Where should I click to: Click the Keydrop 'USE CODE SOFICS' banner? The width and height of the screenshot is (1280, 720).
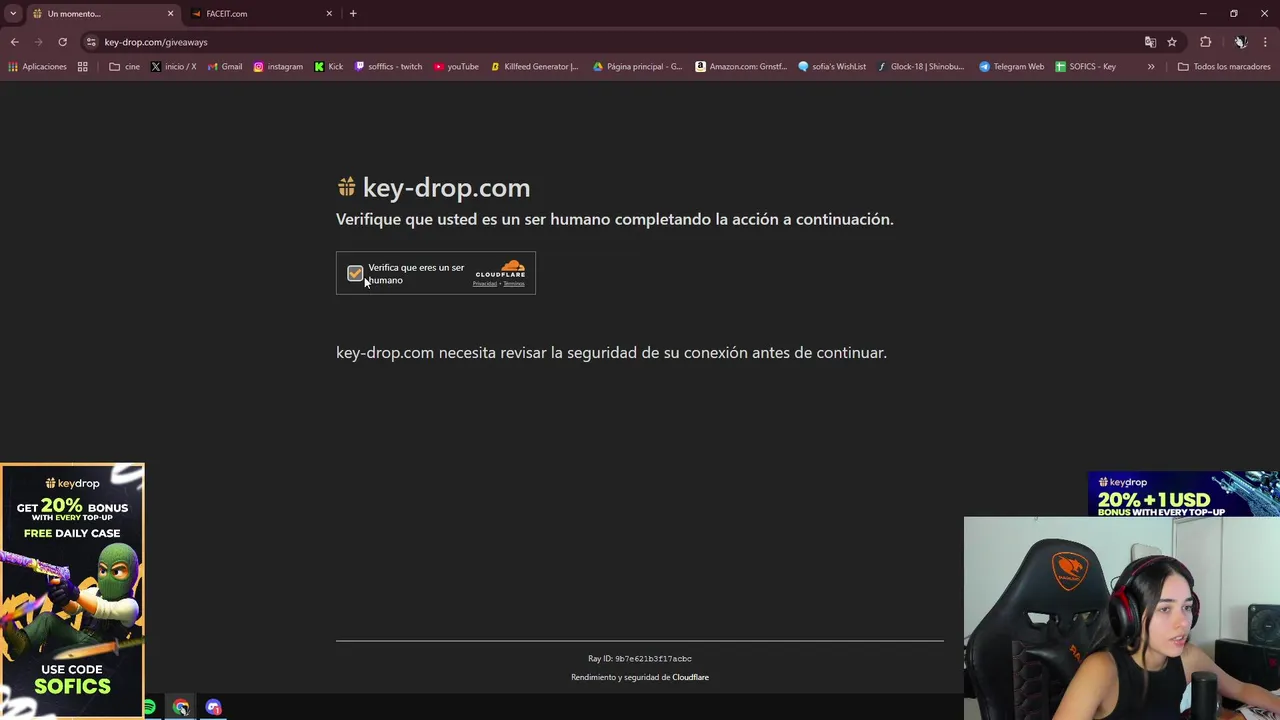[72, 590]
